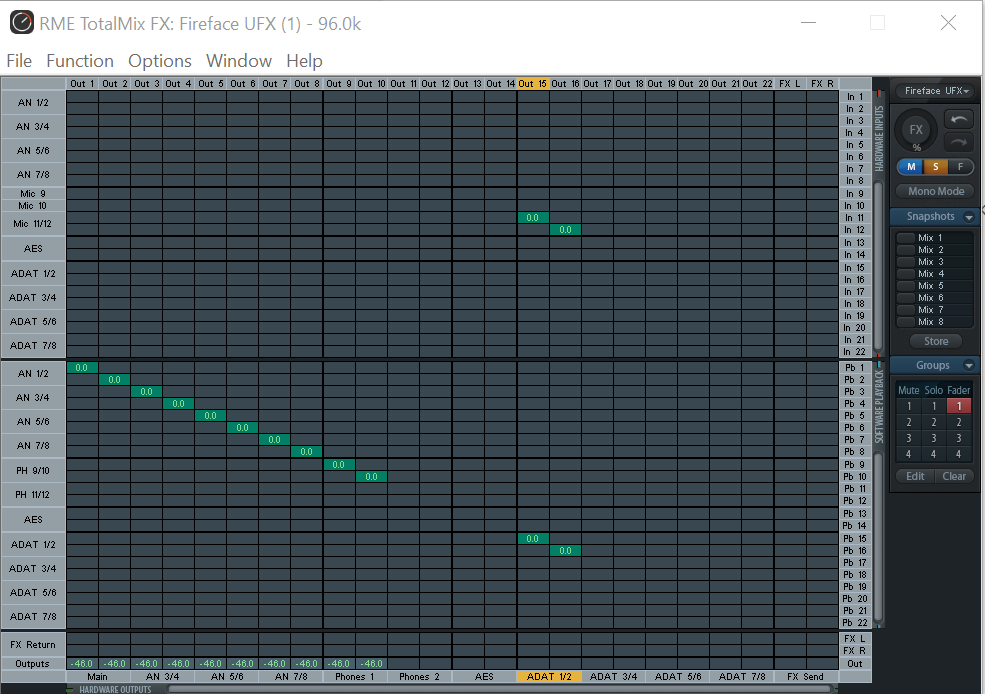Click the FX percentage knob
The width and height of the screenshot is (985, 694).
pos(916,130)
